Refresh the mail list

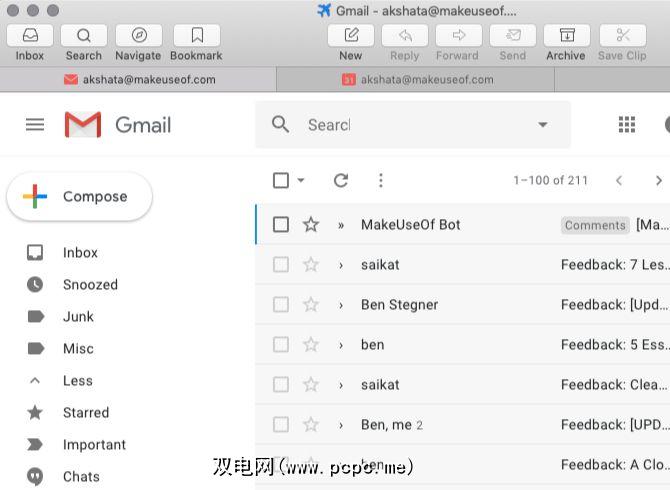click(x=341, y=180)
